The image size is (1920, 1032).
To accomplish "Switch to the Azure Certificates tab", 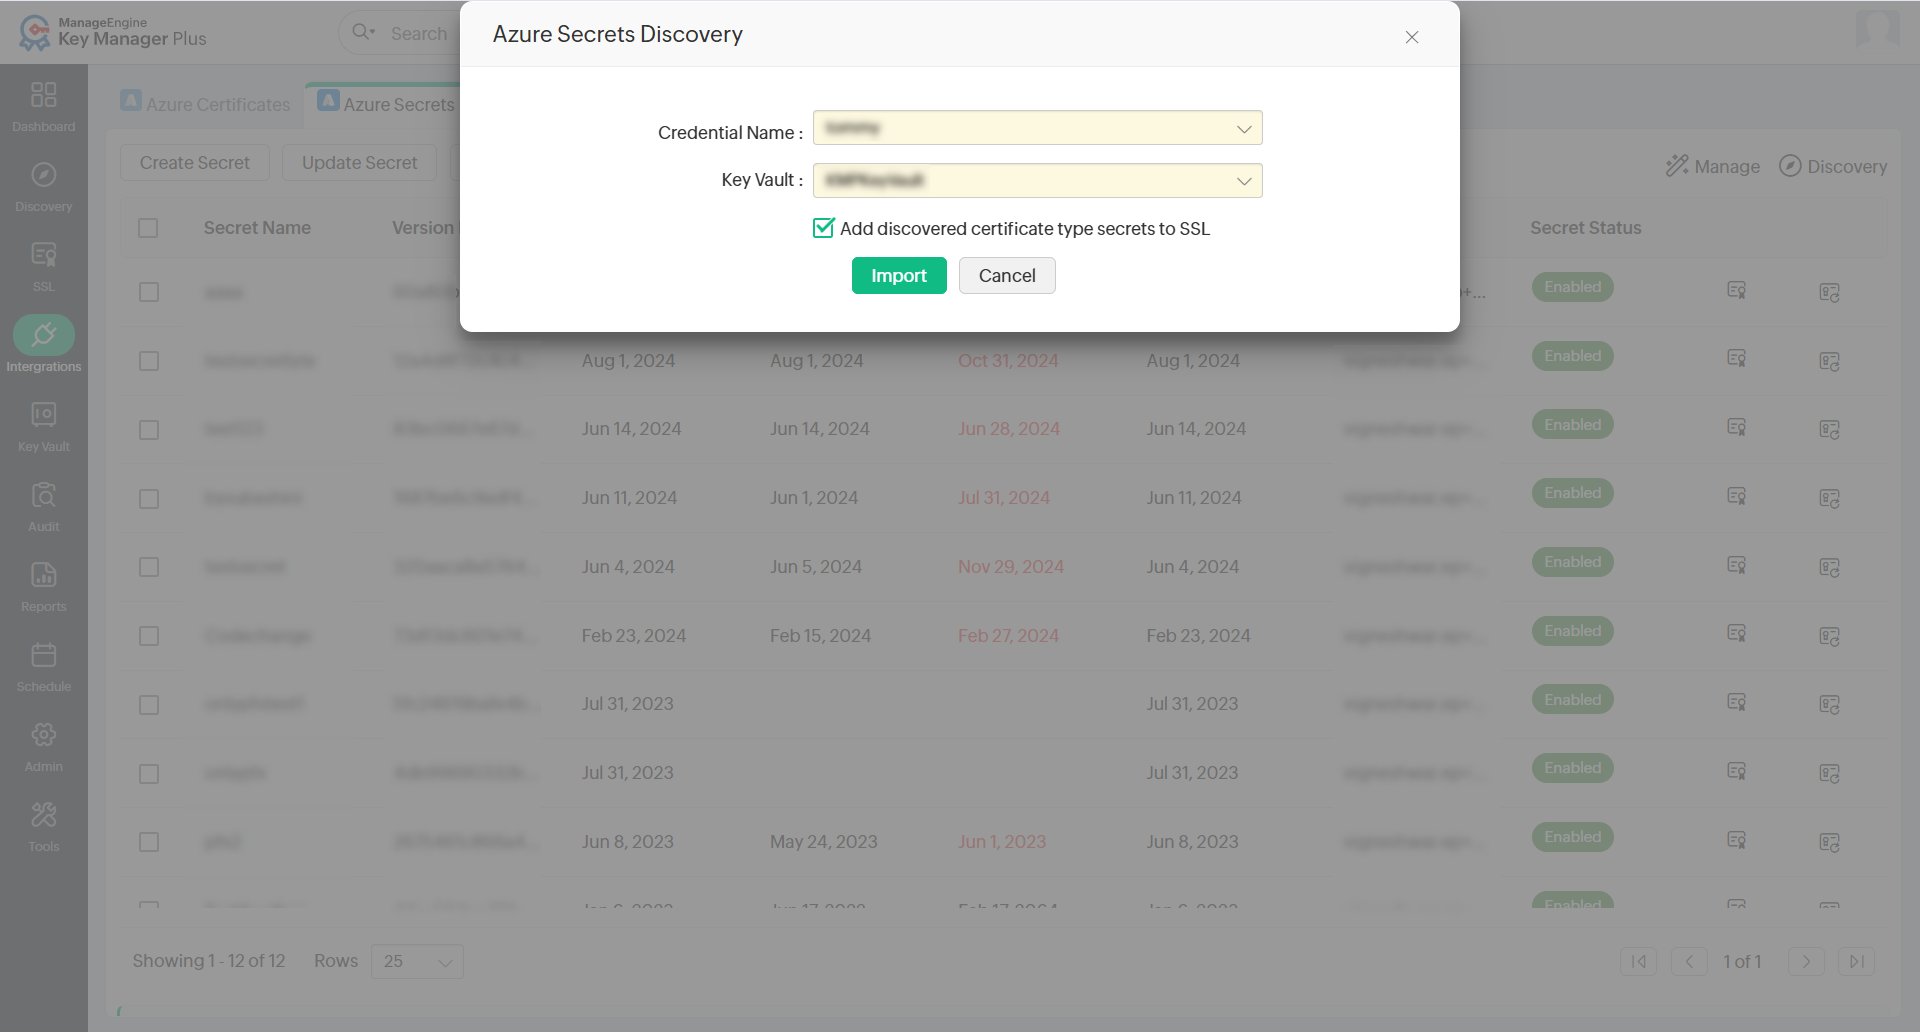I will coord(205,104).
